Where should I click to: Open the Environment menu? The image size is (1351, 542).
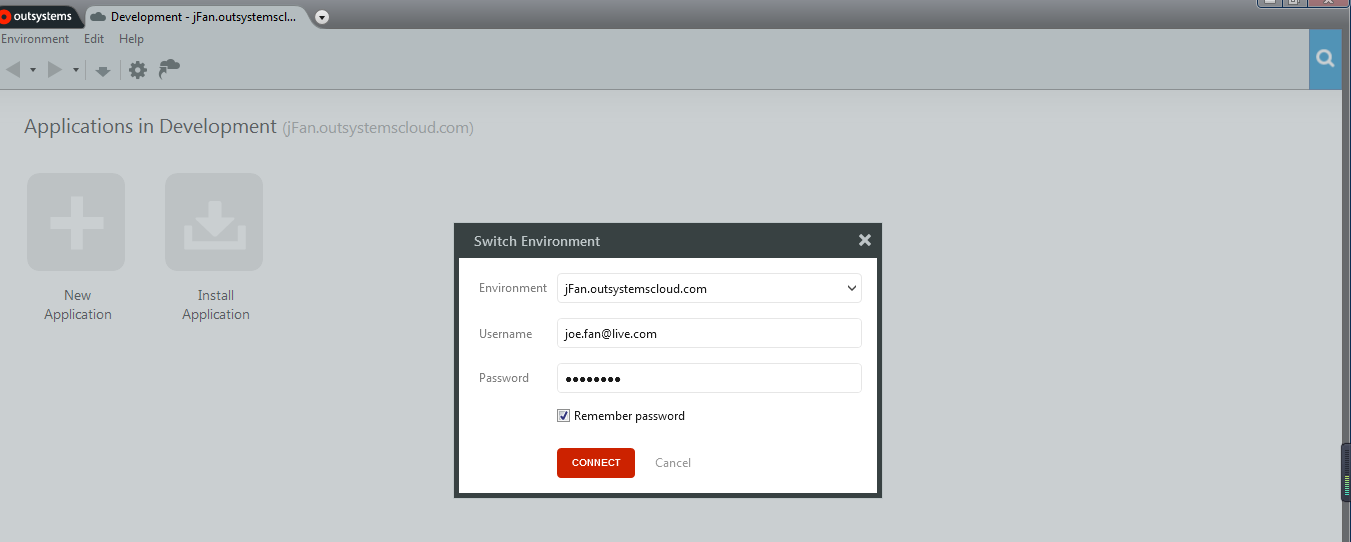pyautogui.click(x=35, y=39)
